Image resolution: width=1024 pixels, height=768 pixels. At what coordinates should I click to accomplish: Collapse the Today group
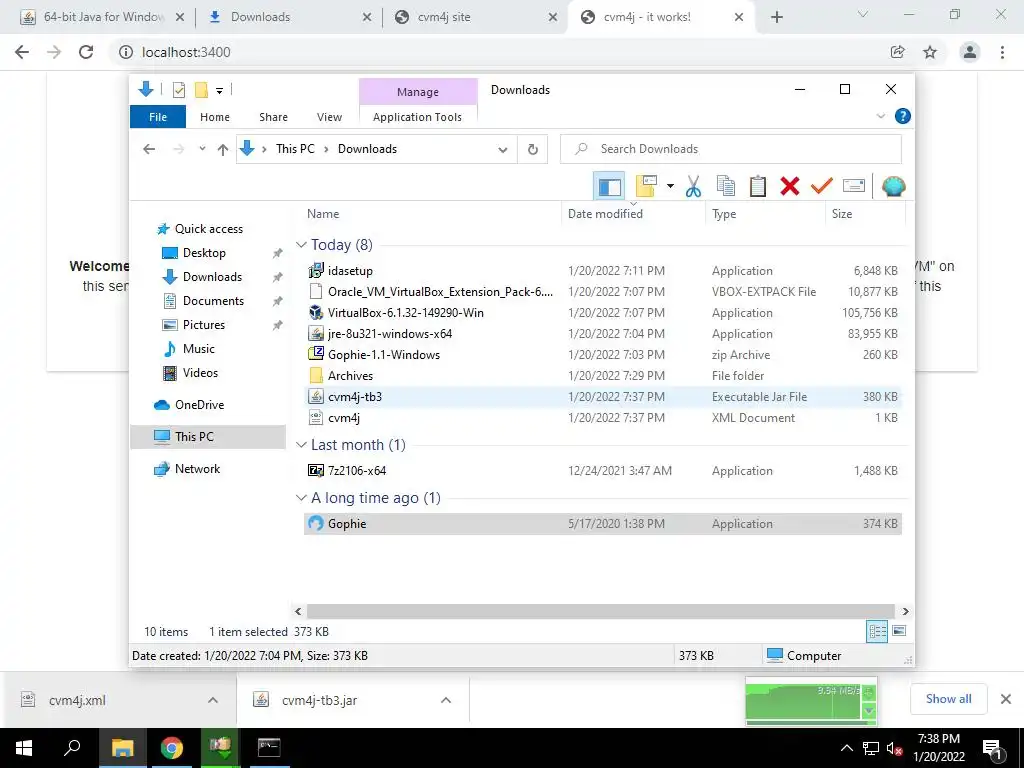tap(301, 245)
